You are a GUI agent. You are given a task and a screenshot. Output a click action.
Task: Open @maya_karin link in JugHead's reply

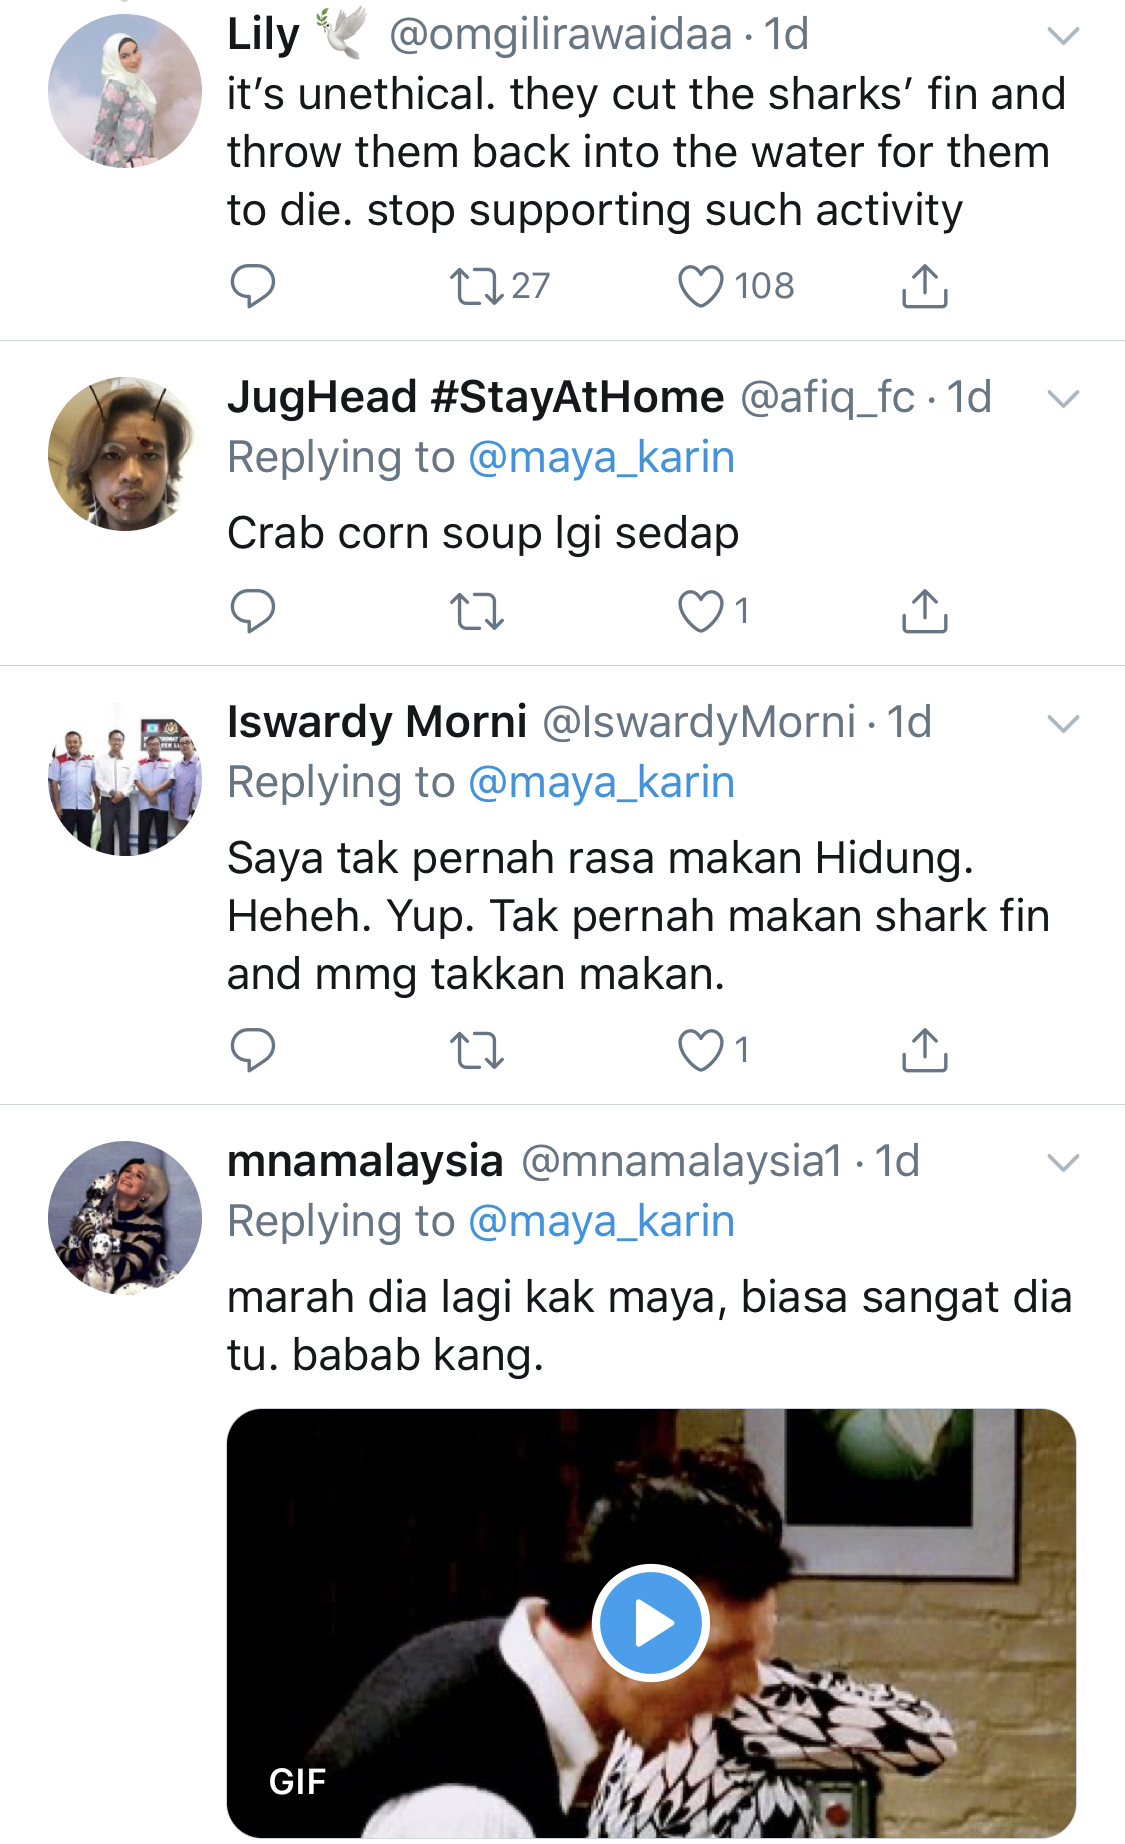(x=601, y=457)
